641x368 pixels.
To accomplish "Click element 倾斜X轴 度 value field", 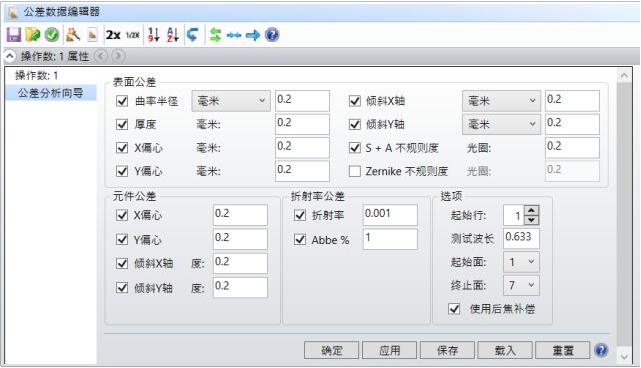I will click(x=240, y=263).
